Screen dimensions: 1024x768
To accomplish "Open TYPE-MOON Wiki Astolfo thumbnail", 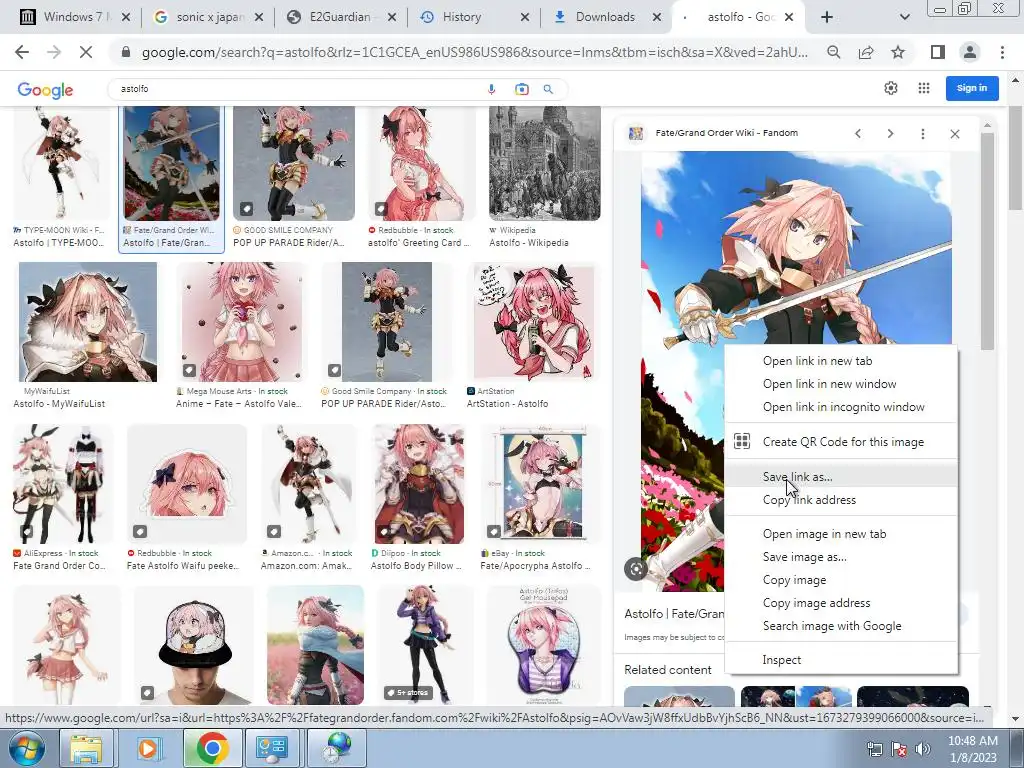I will point(61,163).
